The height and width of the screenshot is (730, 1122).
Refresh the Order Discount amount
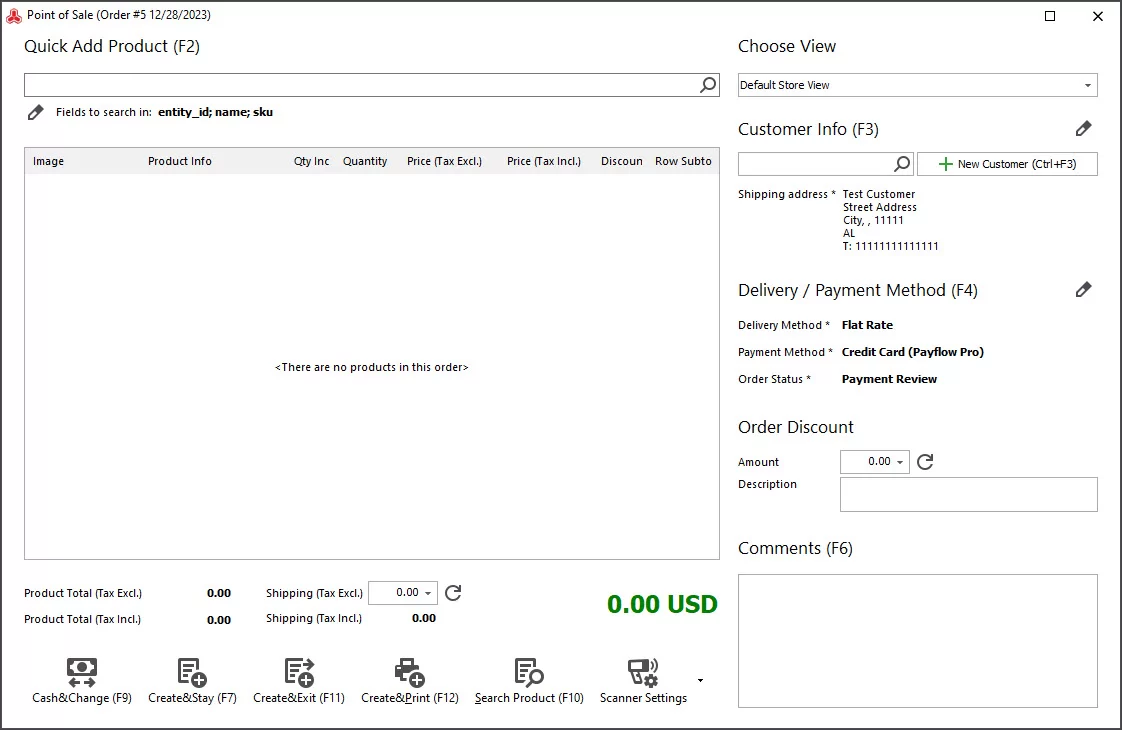tap(925, 462)
